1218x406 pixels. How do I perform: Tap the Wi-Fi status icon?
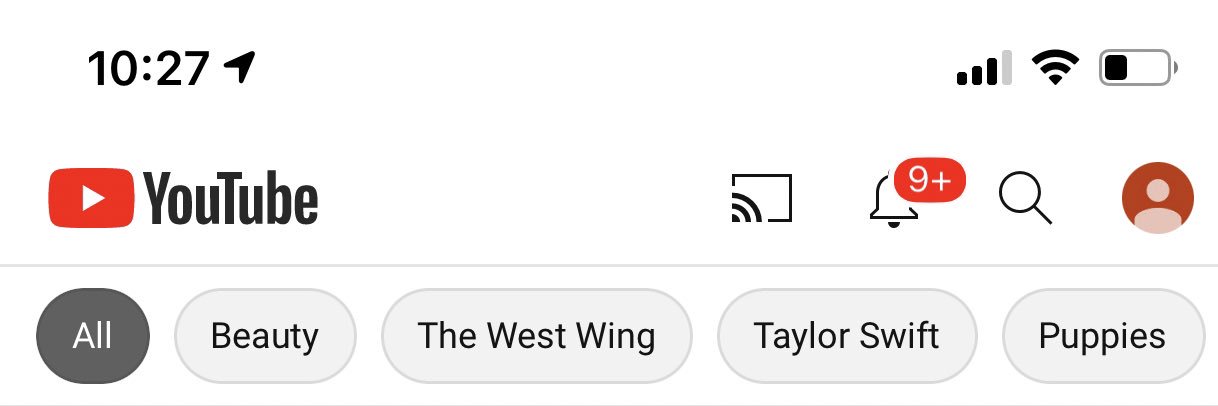click(x=1055, y=68)
